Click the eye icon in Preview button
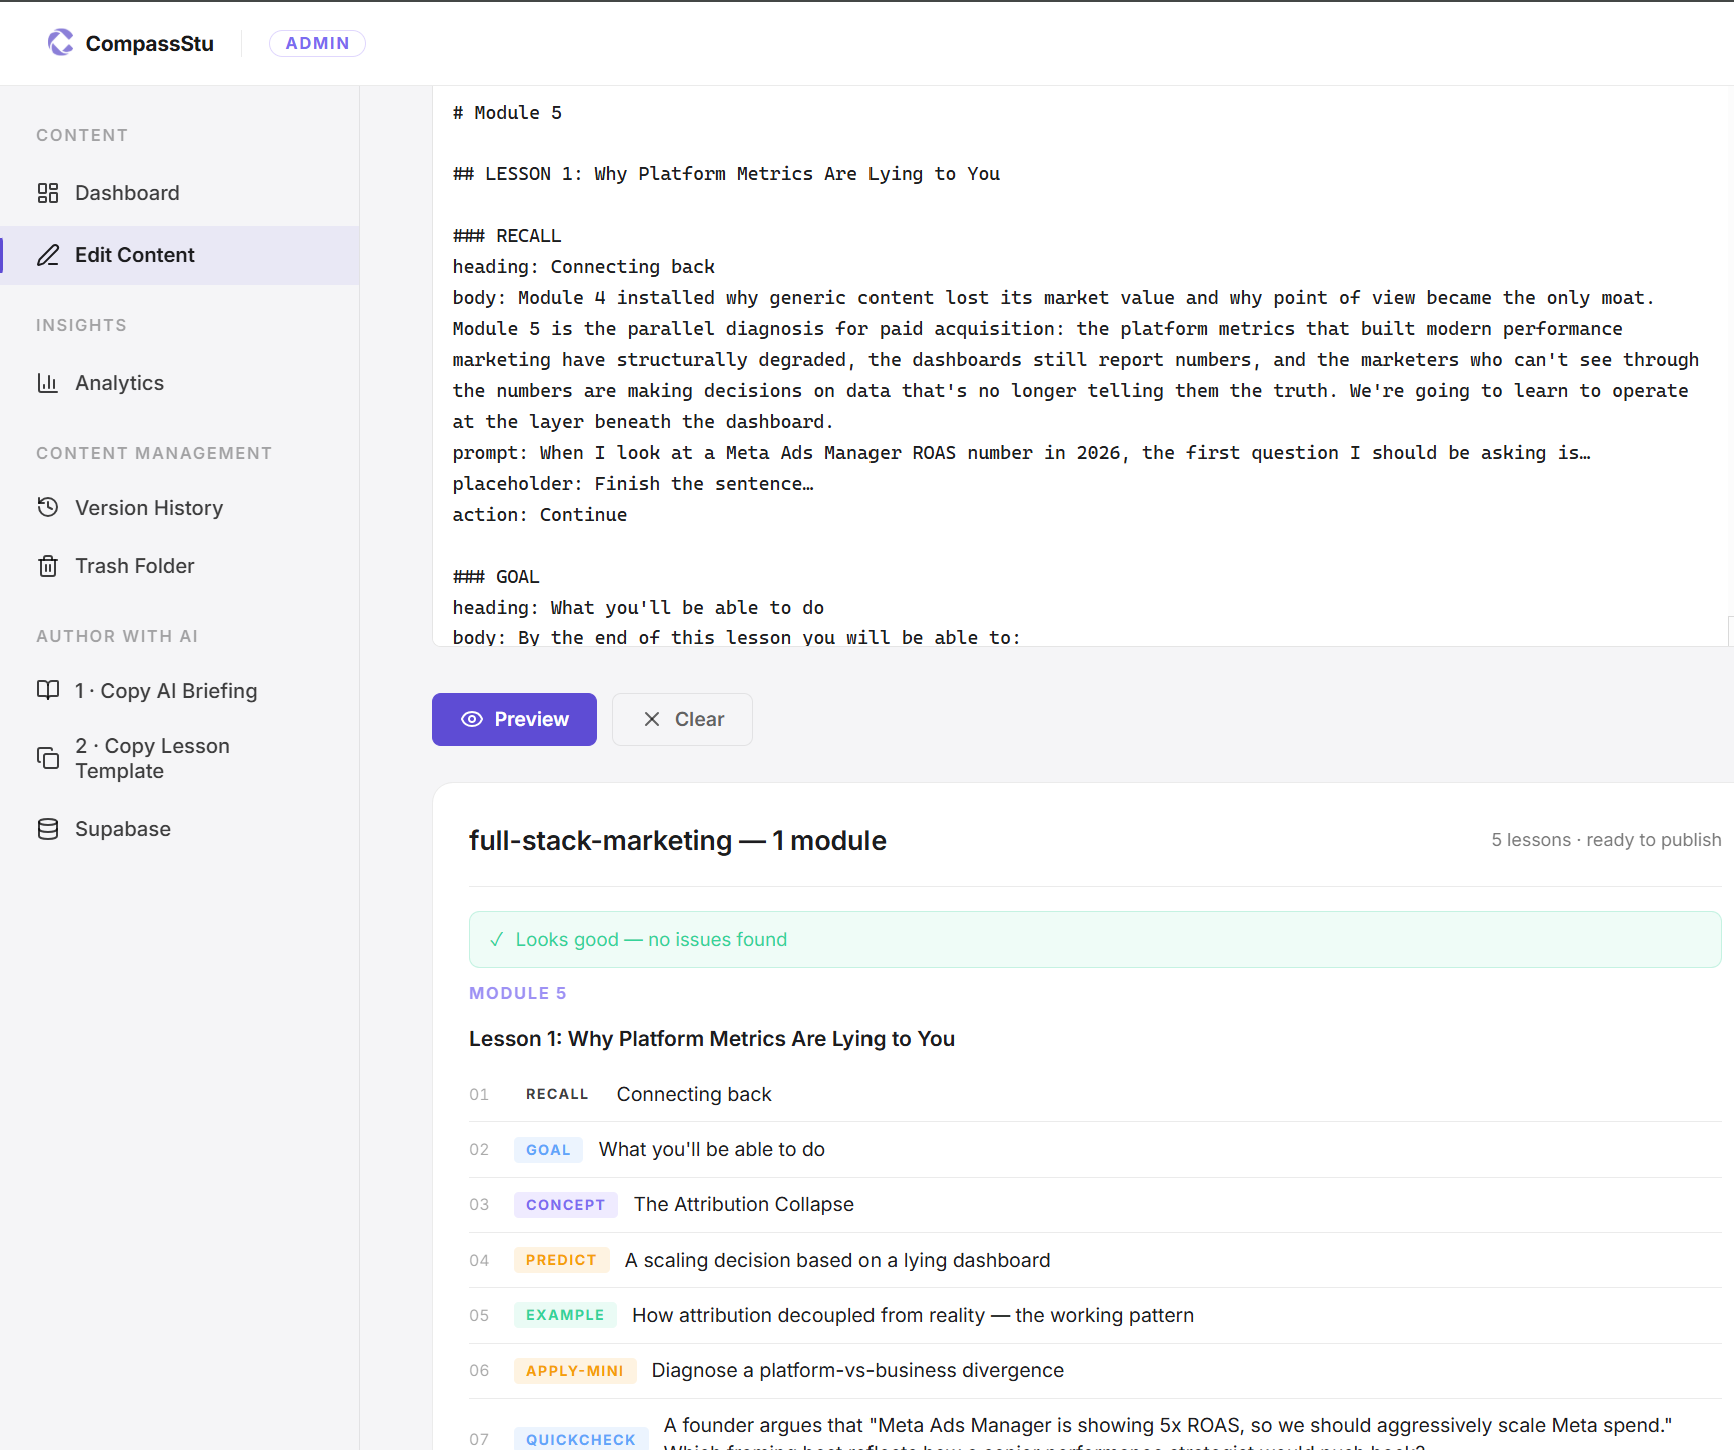The image size is (1734, 1450). (x=472, y=719)
